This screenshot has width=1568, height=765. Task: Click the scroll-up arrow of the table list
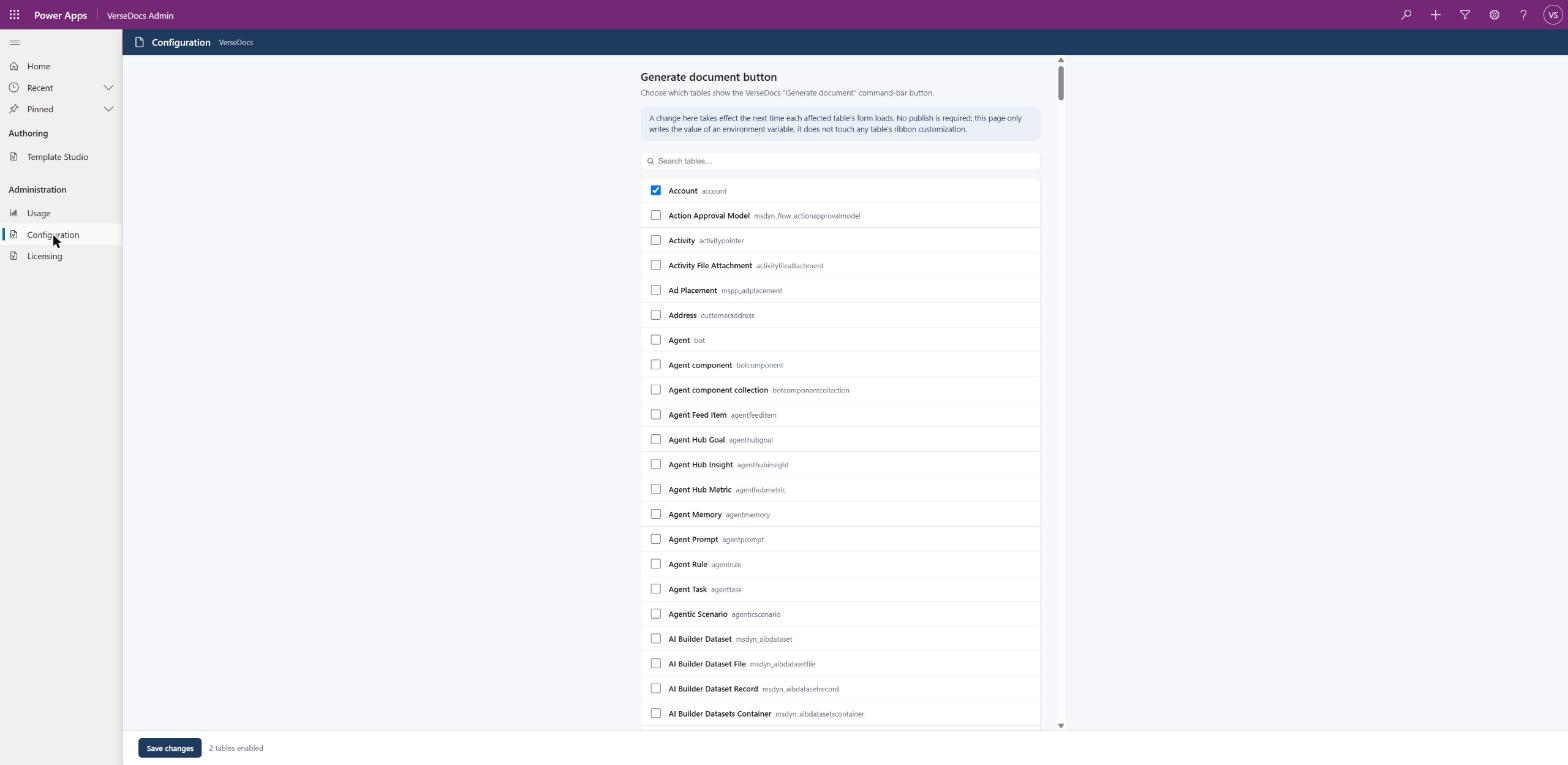coord(1060,60)
